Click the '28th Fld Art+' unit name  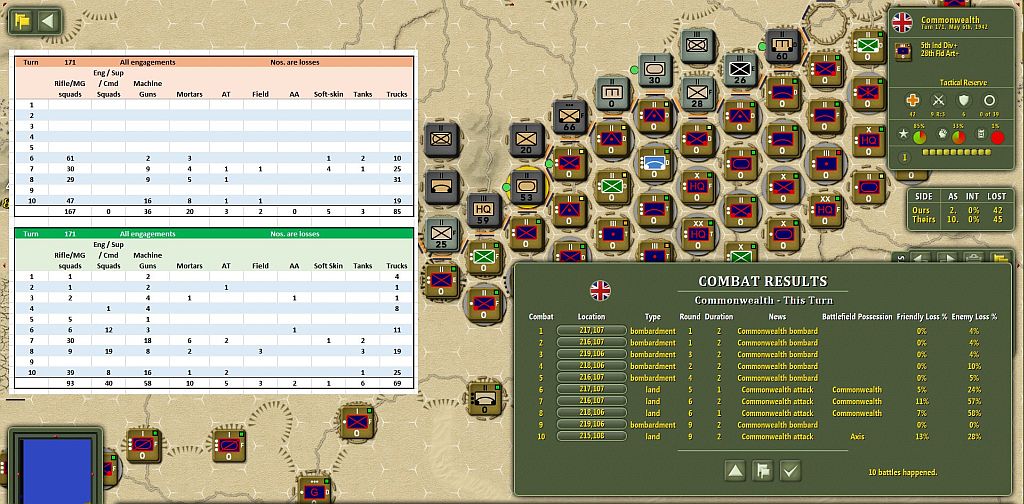point(940,54)
